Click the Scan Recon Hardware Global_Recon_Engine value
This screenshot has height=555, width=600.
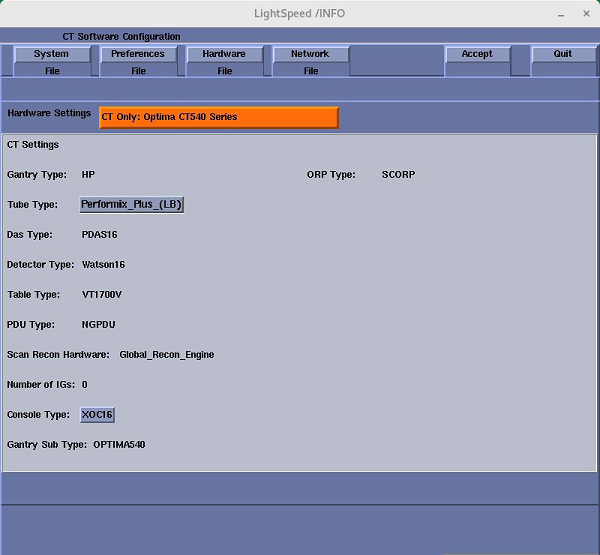tap(166, 355)
